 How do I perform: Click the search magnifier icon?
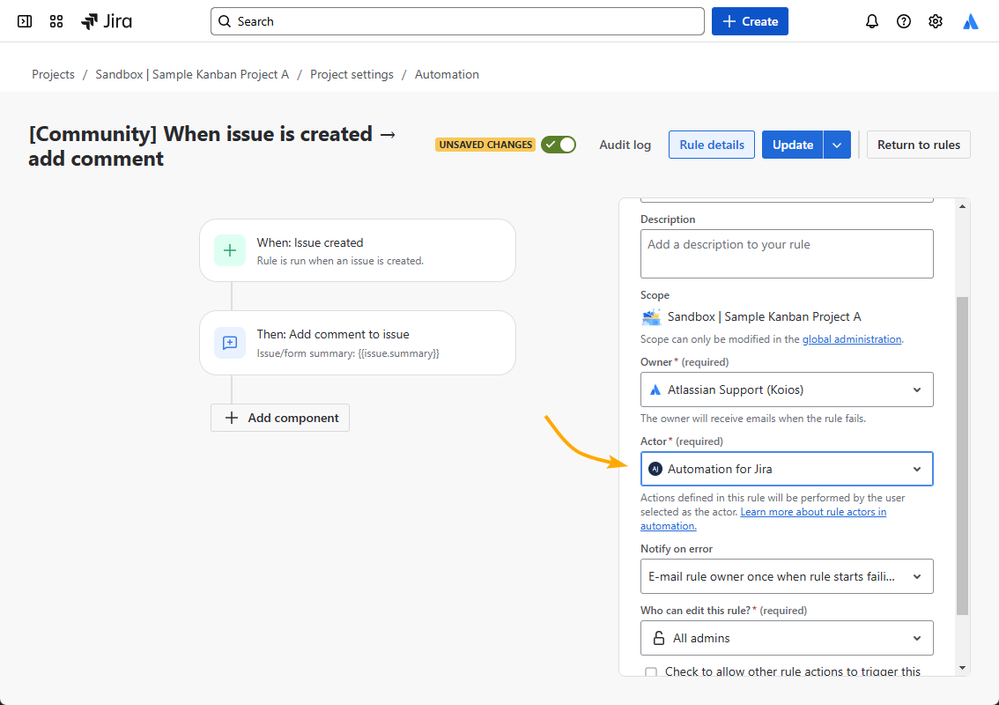[224, 22]
